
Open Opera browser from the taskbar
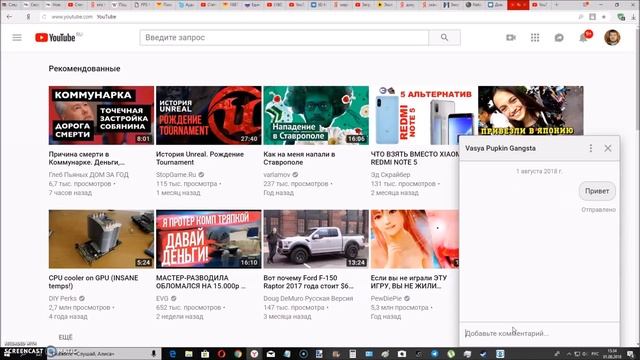pyautogui.click(x=221, y=354)
